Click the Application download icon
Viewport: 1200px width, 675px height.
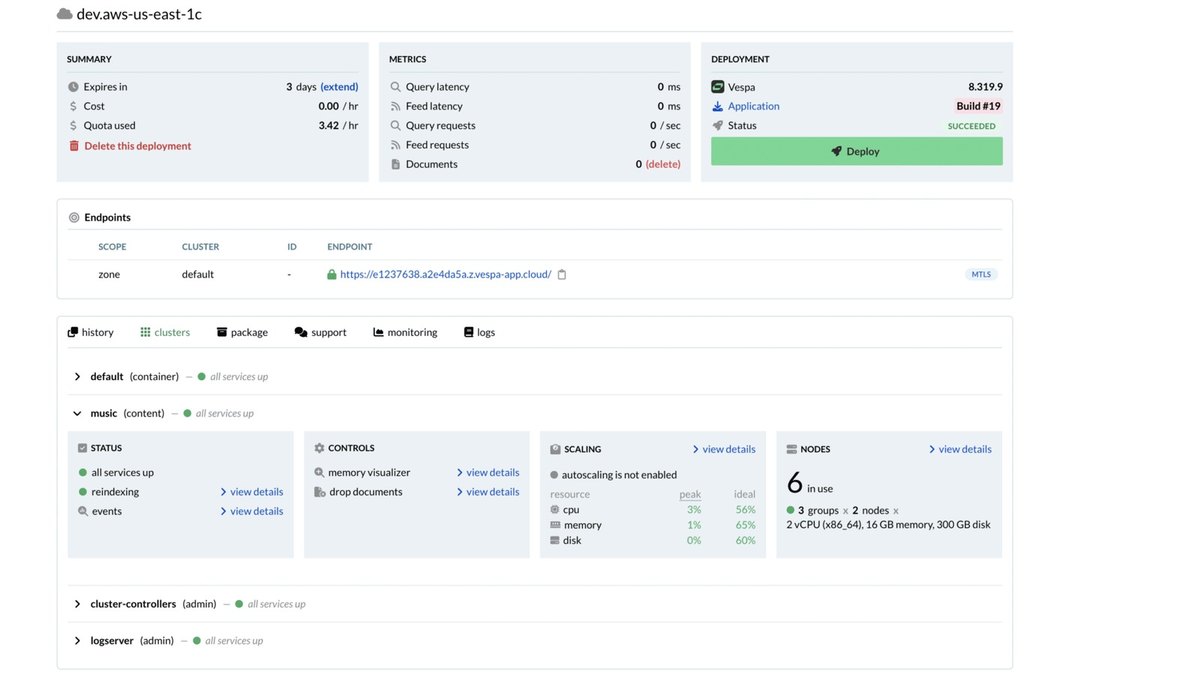pyautogui.click(x=717, y=106)
